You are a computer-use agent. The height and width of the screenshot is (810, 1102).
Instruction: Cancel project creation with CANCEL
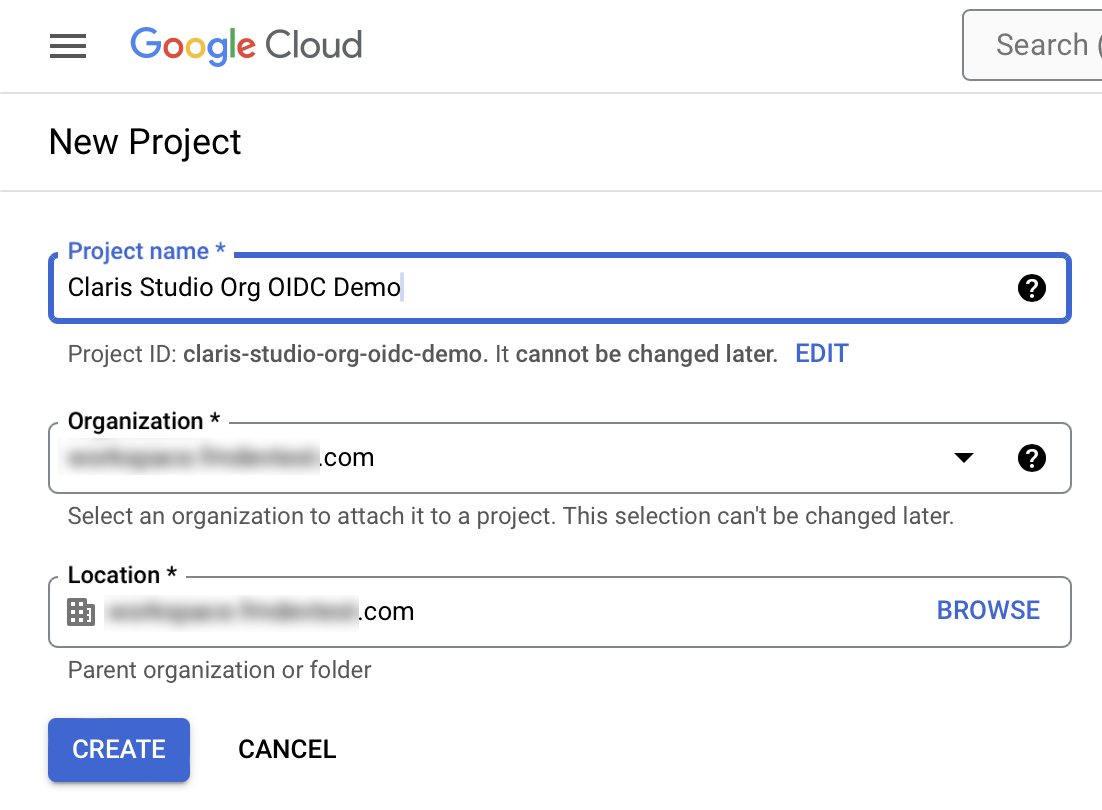287,749
